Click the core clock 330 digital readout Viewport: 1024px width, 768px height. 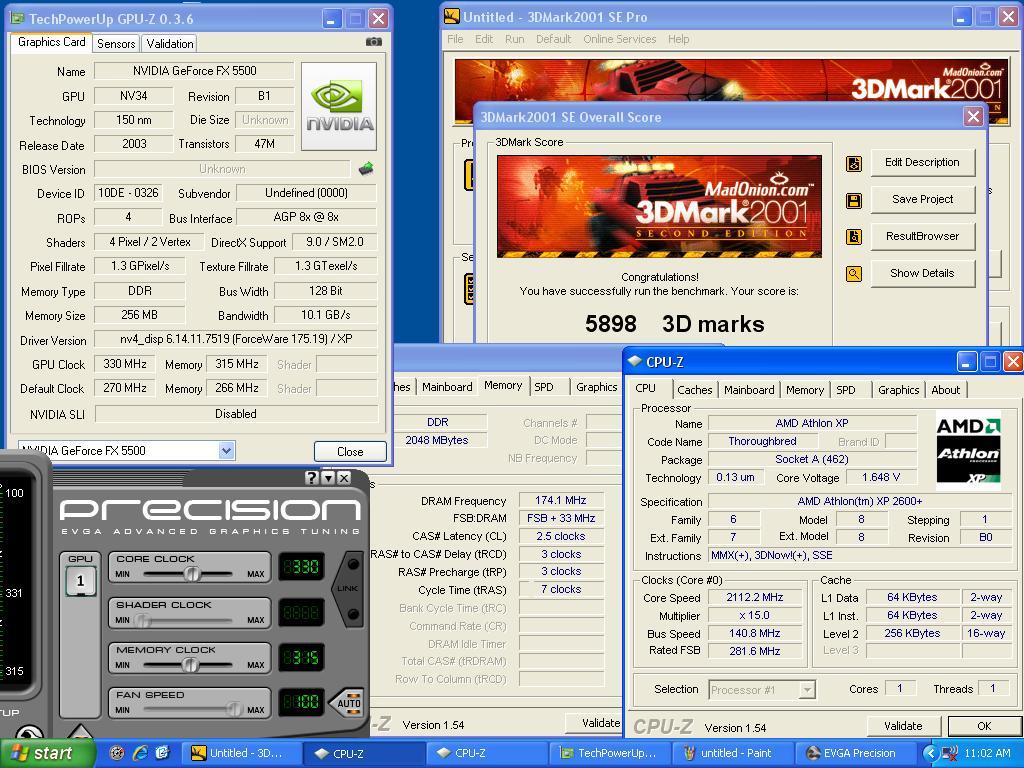pos(301,567)
